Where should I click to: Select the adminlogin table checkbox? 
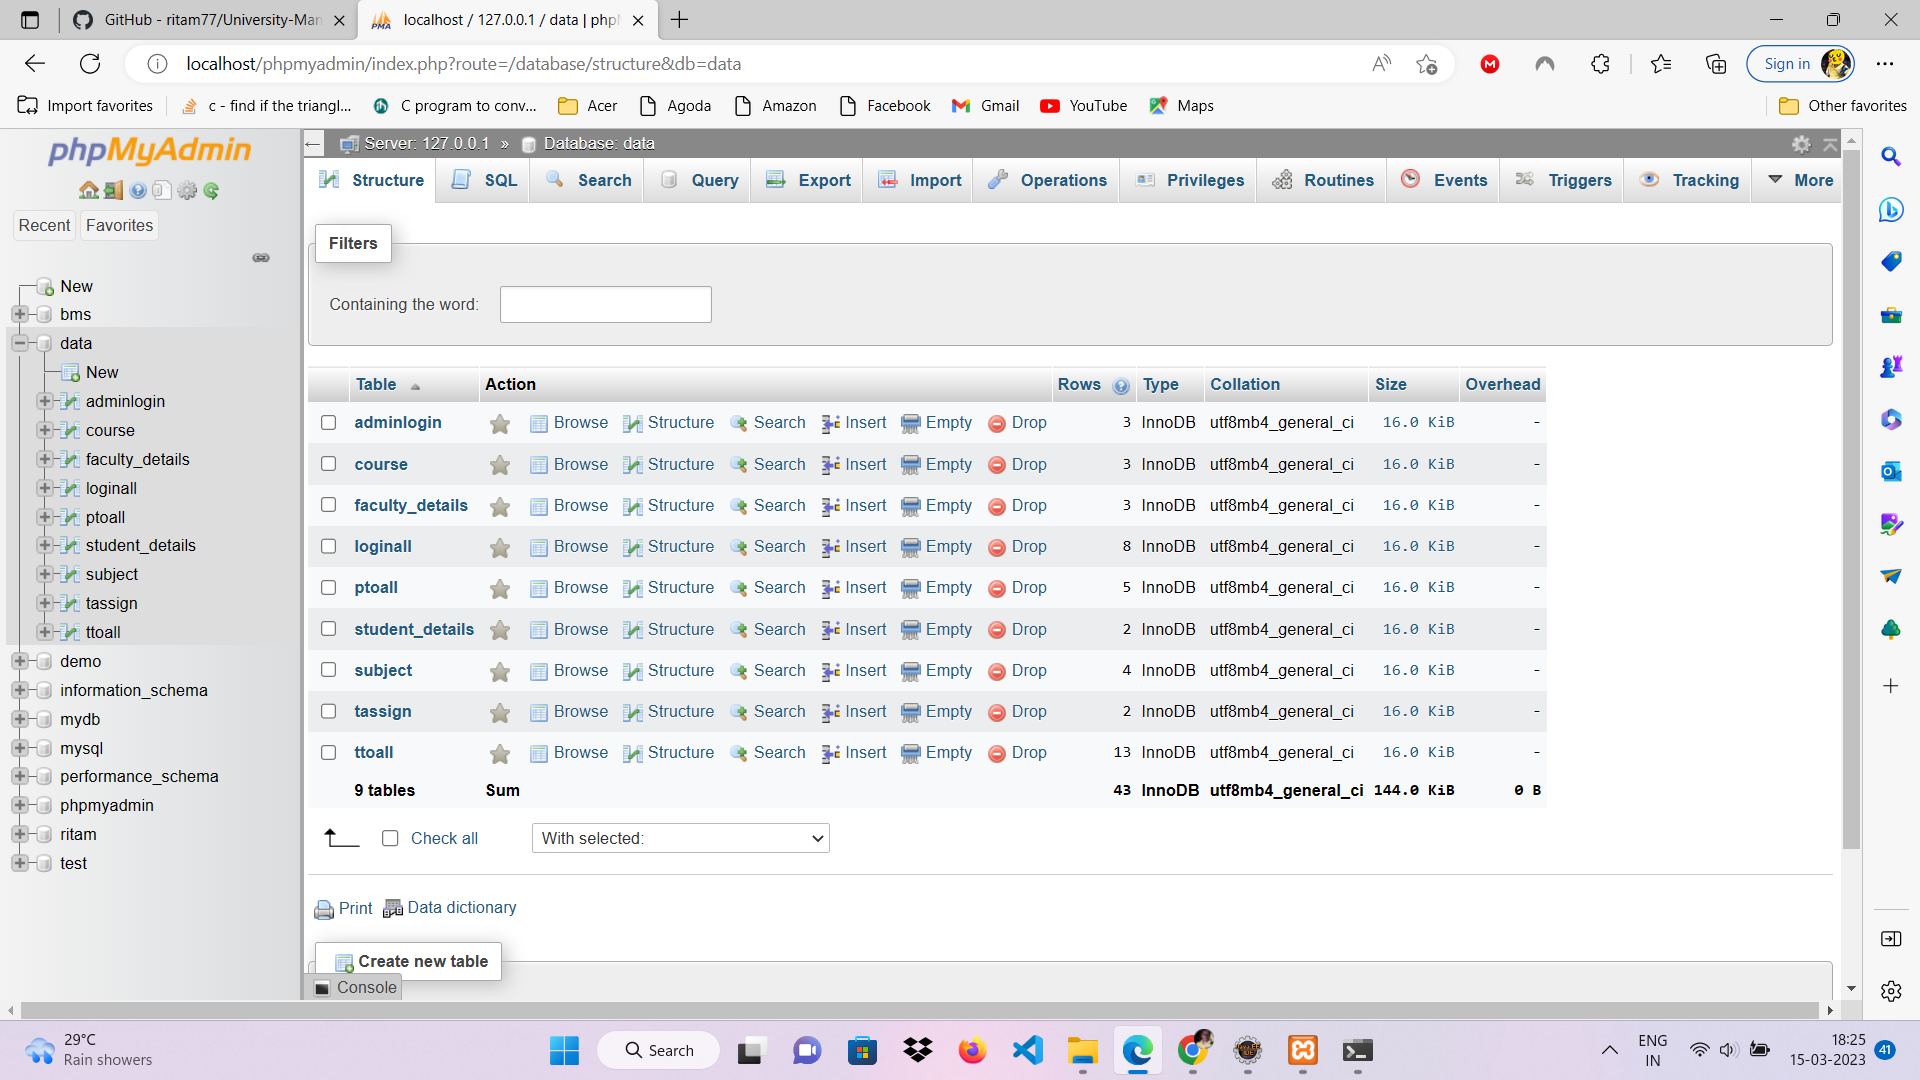[328, 422]
